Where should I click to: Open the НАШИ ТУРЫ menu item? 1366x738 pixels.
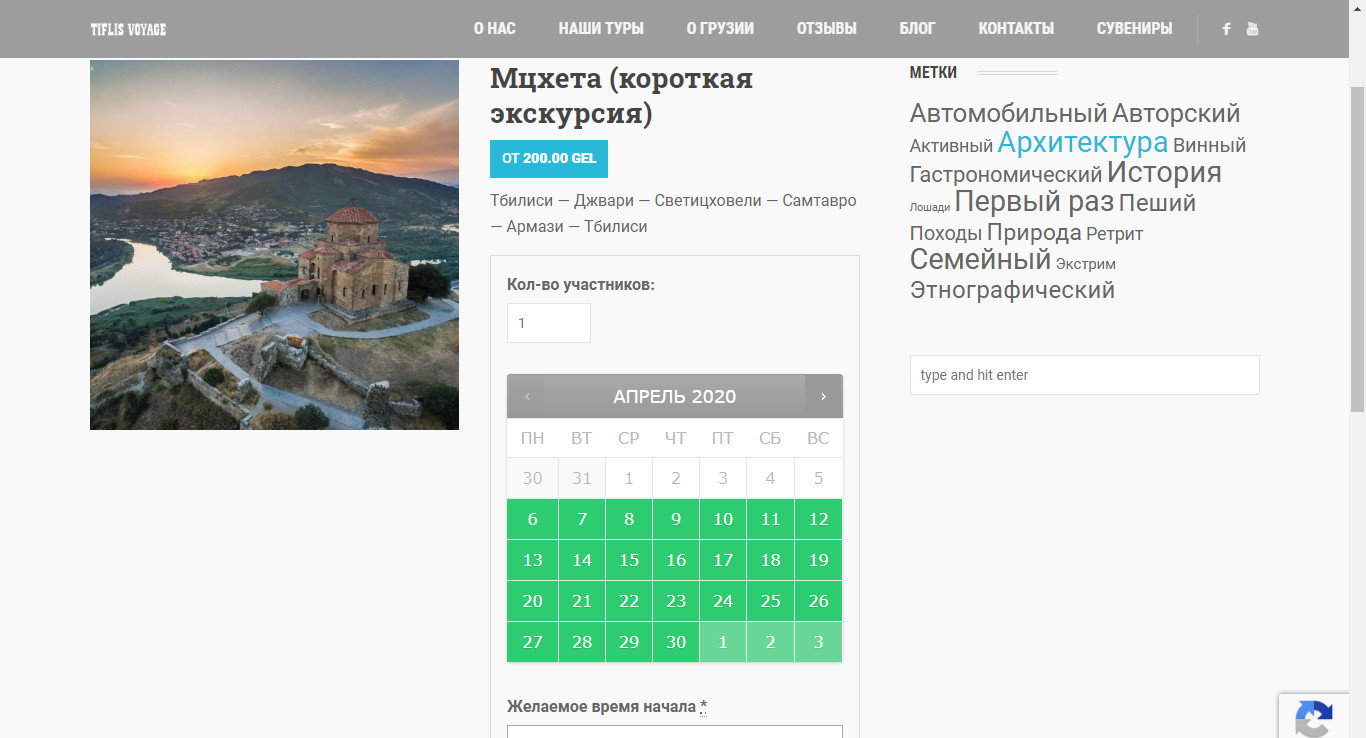coord(601,29)
